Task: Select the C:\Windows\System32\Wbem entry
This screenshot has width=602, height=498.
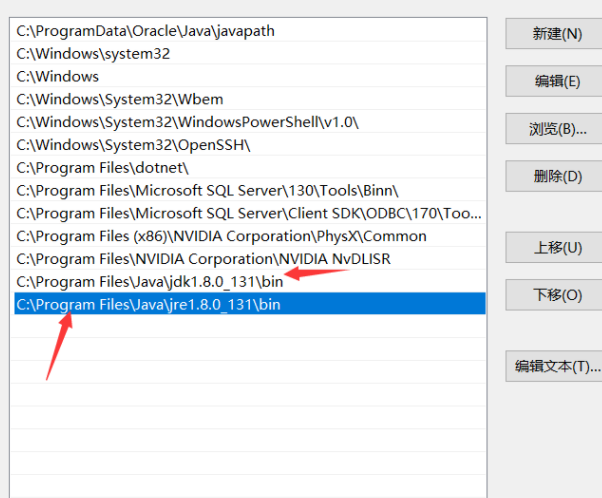Action: point(250,99)
